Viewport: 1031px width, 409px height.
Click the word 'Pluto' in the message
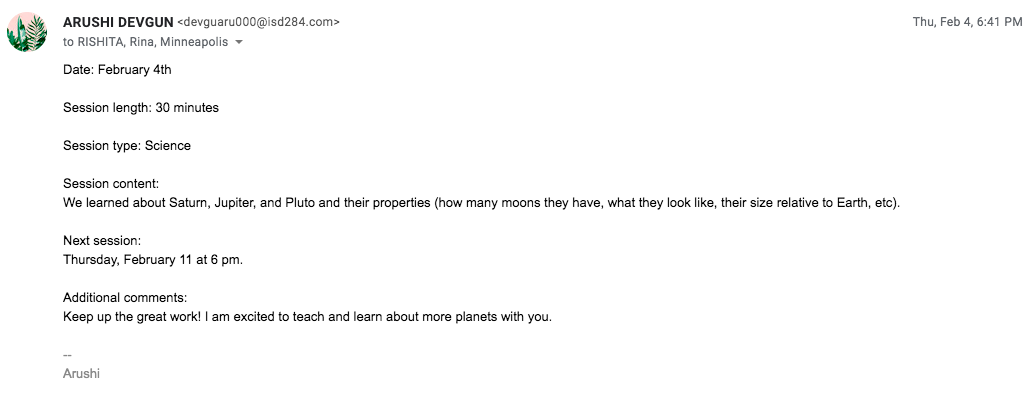click(301, 203)
